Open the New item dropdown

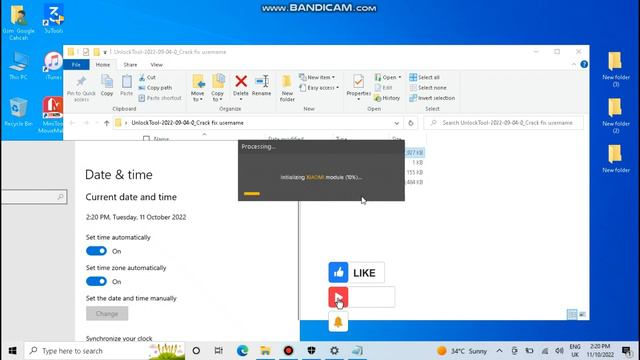click(x=317, y=77)
